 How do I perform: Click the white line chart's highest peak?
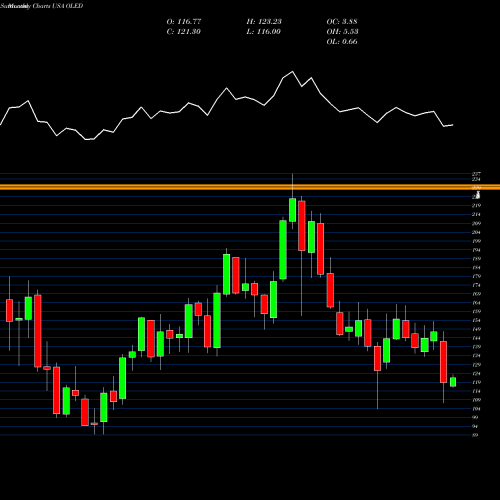(x=293, y=71)
